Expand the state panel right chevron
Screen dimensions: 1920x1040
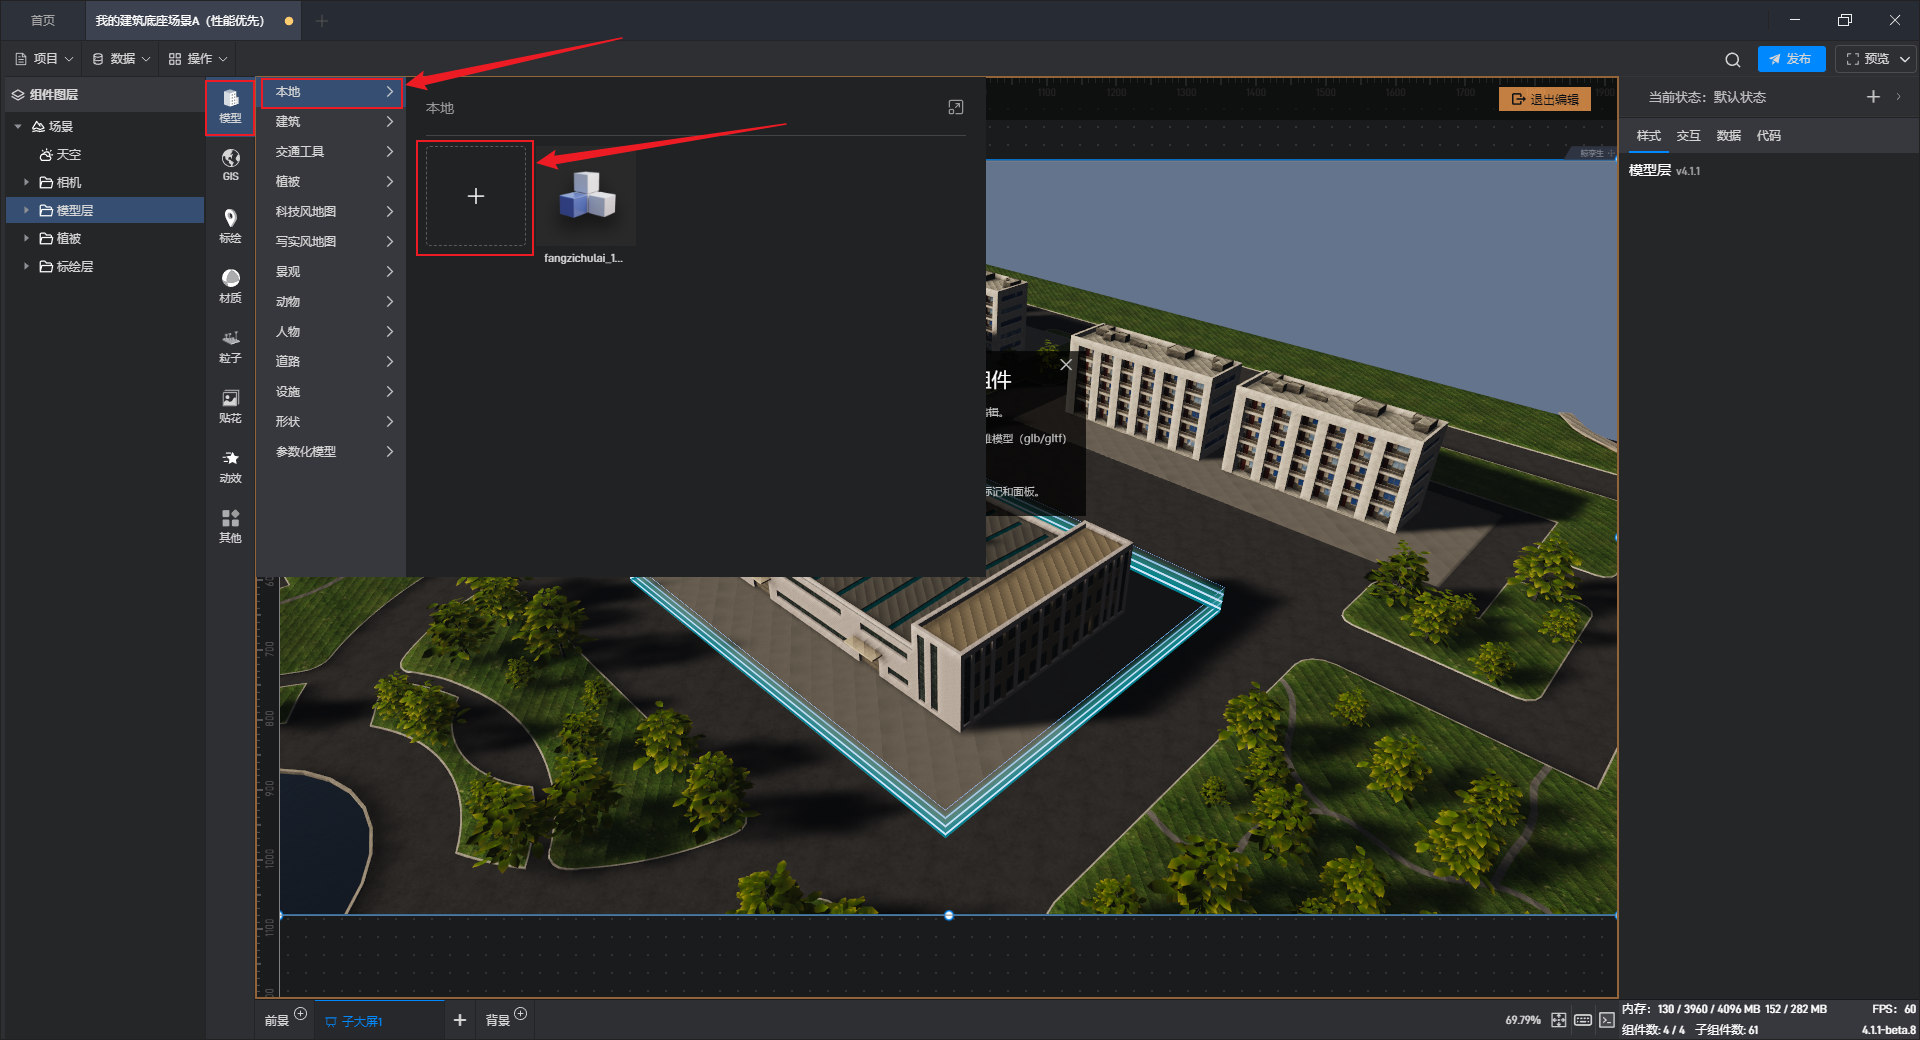pos(1899,97)
